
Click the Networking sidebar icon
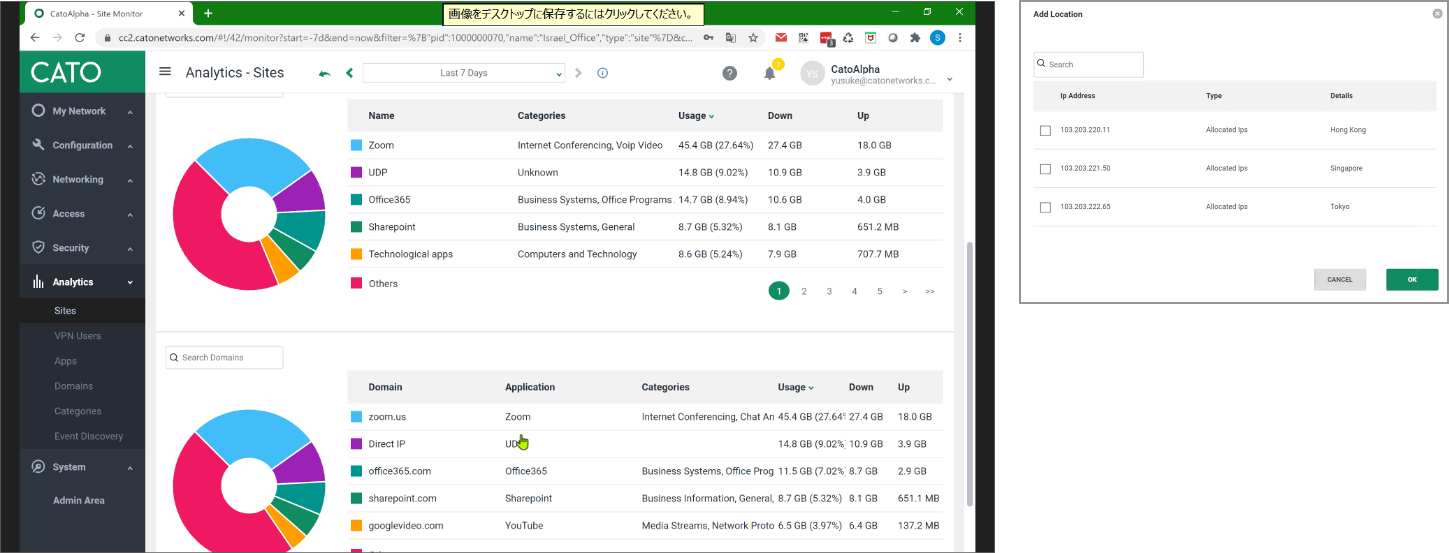[x=38, y=179]
